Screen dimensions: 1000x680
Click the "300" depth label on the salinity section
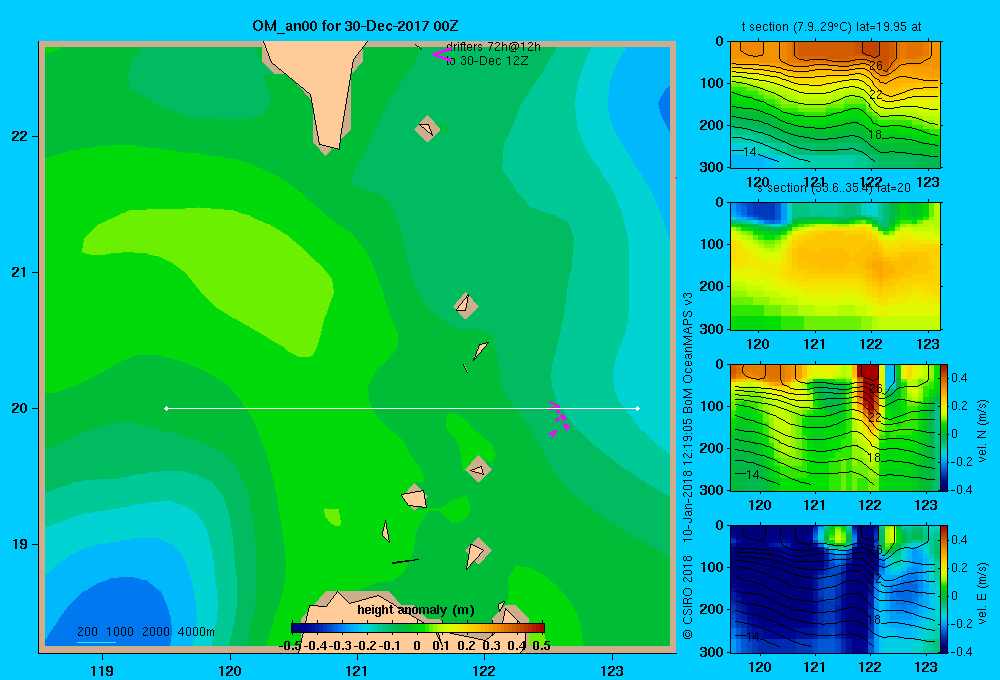click(x=712, y=329)
